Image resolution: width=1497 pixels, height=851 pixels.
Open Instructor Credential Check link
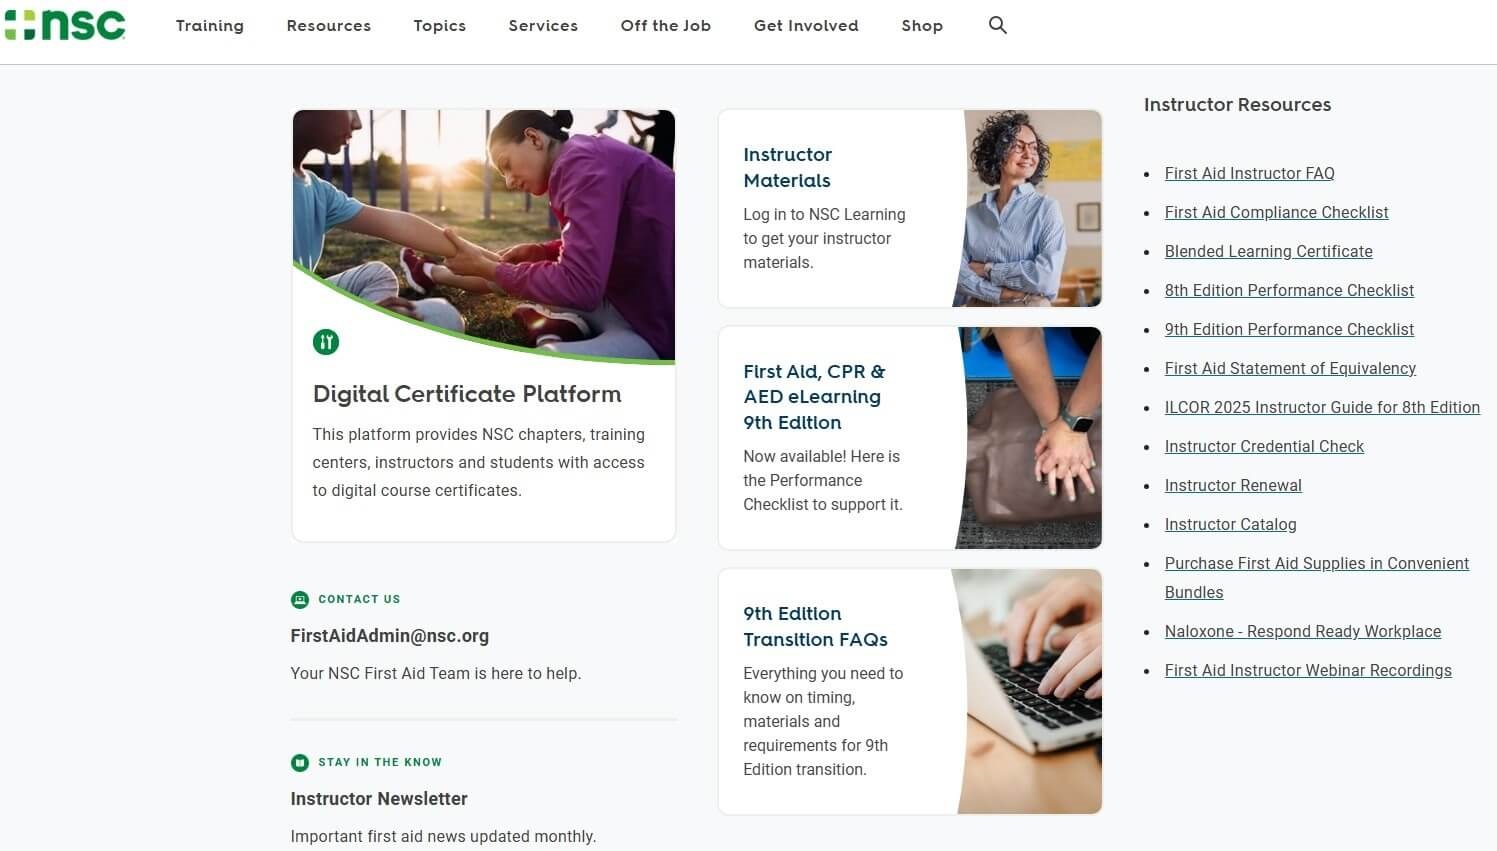click(1265, 446)
